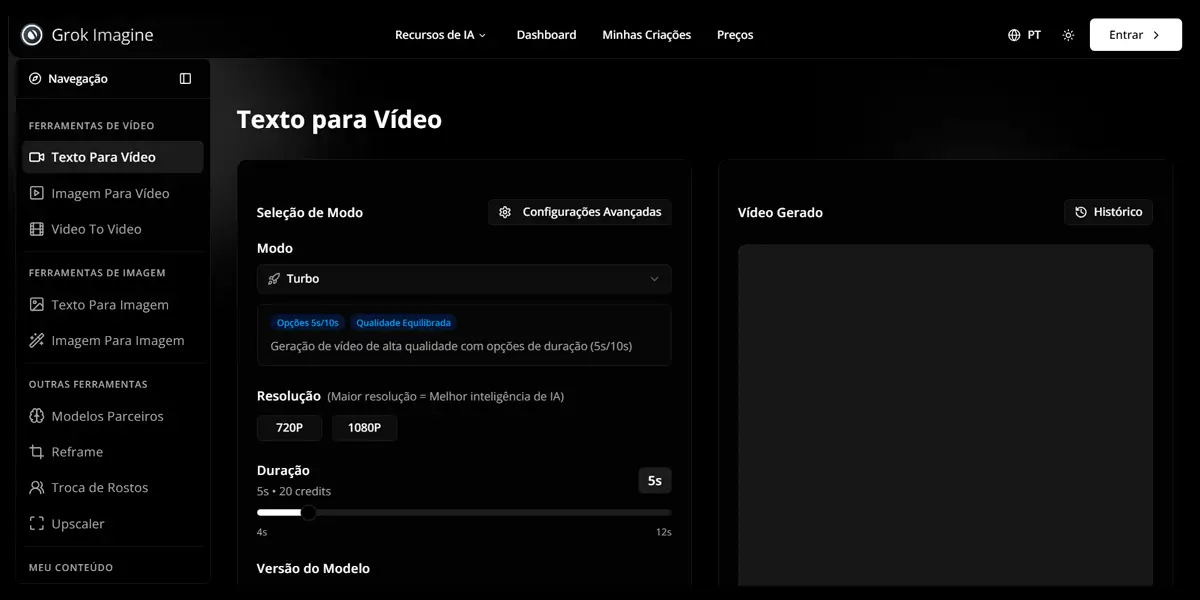Screen dimensions: 1200x600
Task: Select the Upscaler tool icon
Action: click(x=35, y=523)
